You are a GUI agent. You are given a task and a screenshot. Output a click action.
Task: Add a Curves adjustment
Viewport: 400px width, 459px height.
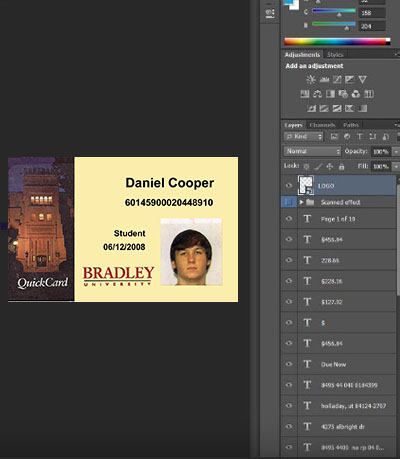coord(337,79)
